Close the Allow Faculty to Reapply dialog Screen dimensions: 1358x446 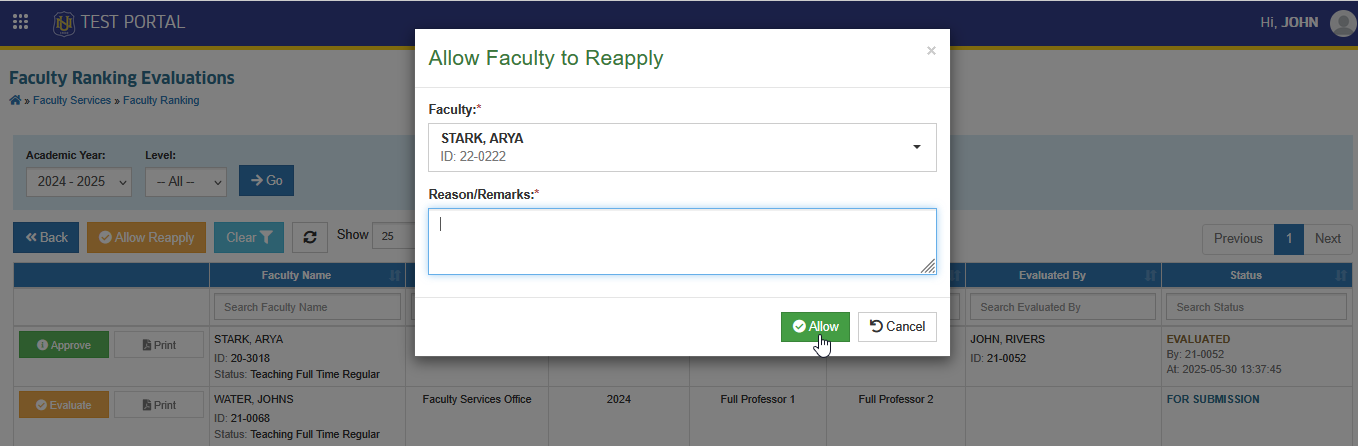(931, 50)
